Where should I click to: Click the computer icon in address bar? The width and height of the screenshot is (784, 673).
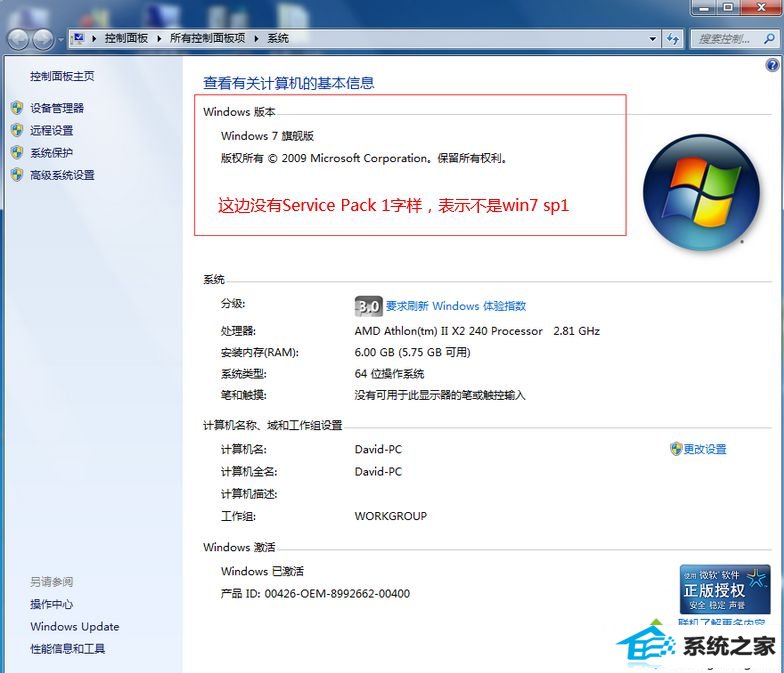coord(79,38)
